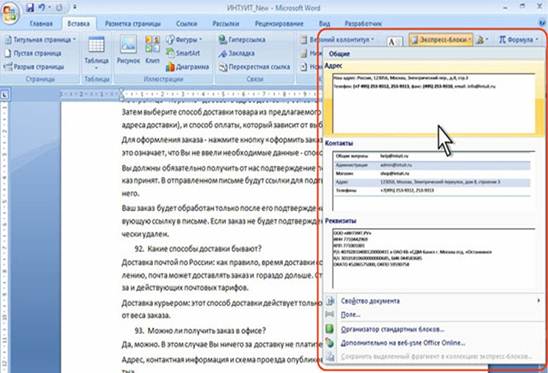Image resolution: width=548 pixels, height=373 pixels.
Task: Open the Клип clip art pane
Action: [x=152, y=50]
